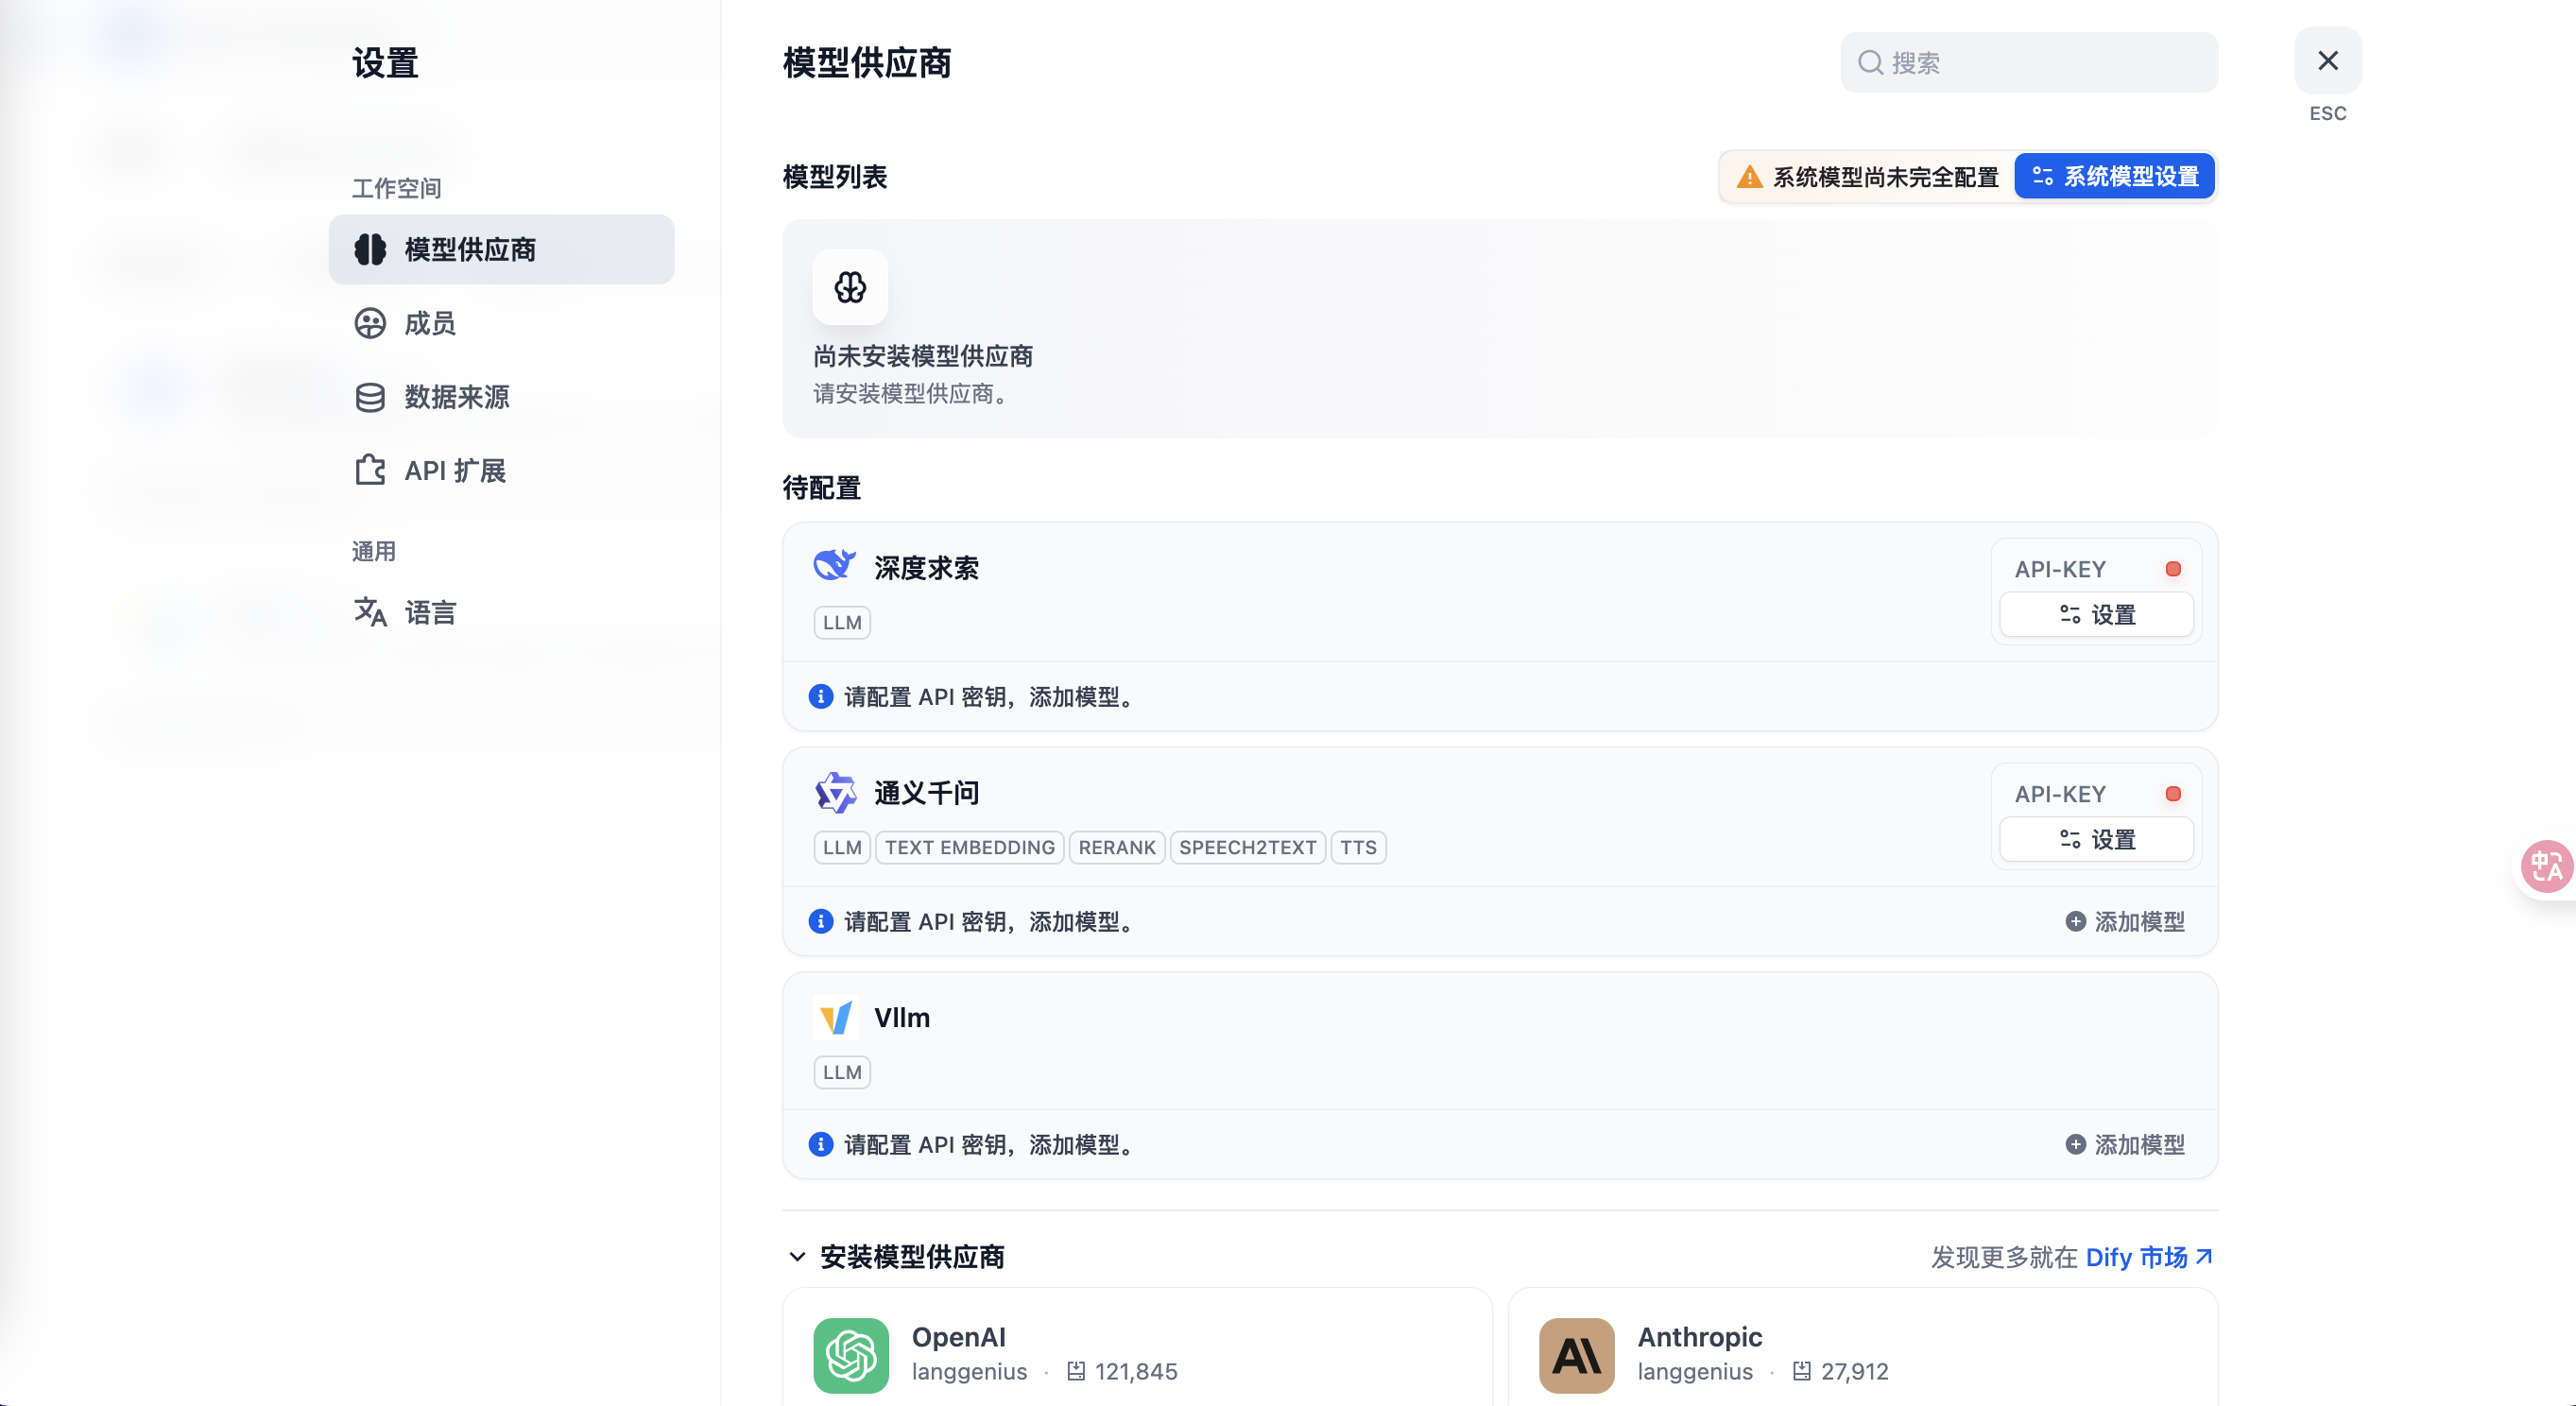2576x1406 pixels.
Task: Click the empty provider brain icon tile
Action: 850,287
